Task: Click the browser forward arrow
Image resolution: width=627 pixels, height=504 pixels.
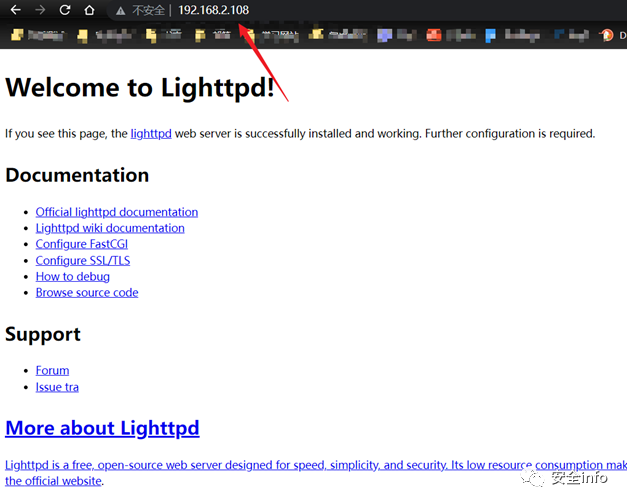Action: point(40,10)
